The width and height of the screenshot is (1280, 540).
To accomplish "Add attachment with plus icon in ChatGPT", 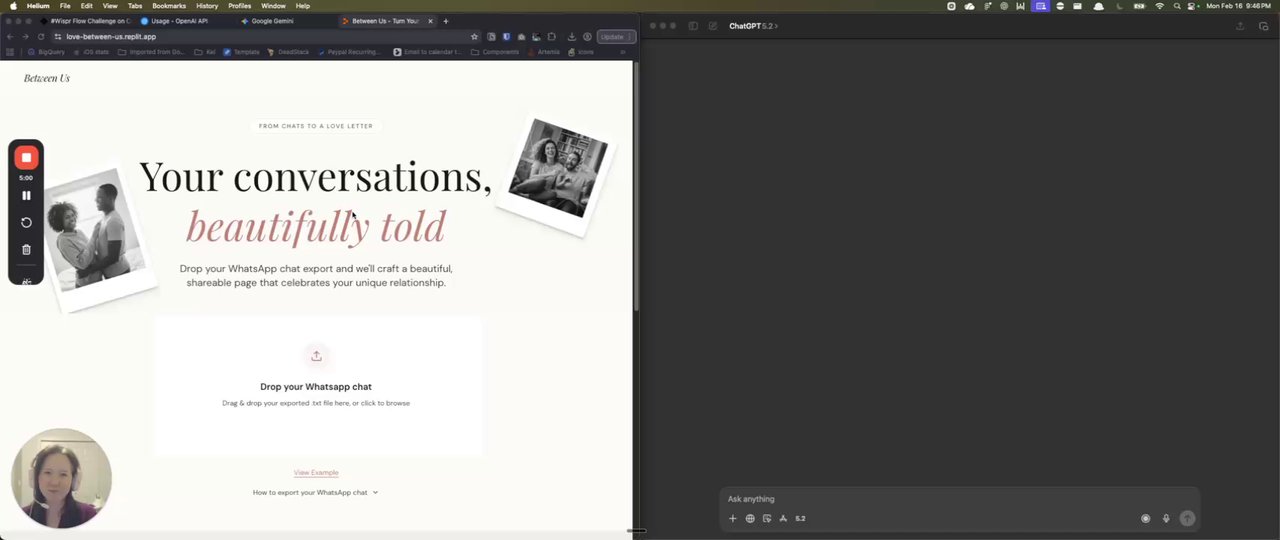I will [733, 518].
